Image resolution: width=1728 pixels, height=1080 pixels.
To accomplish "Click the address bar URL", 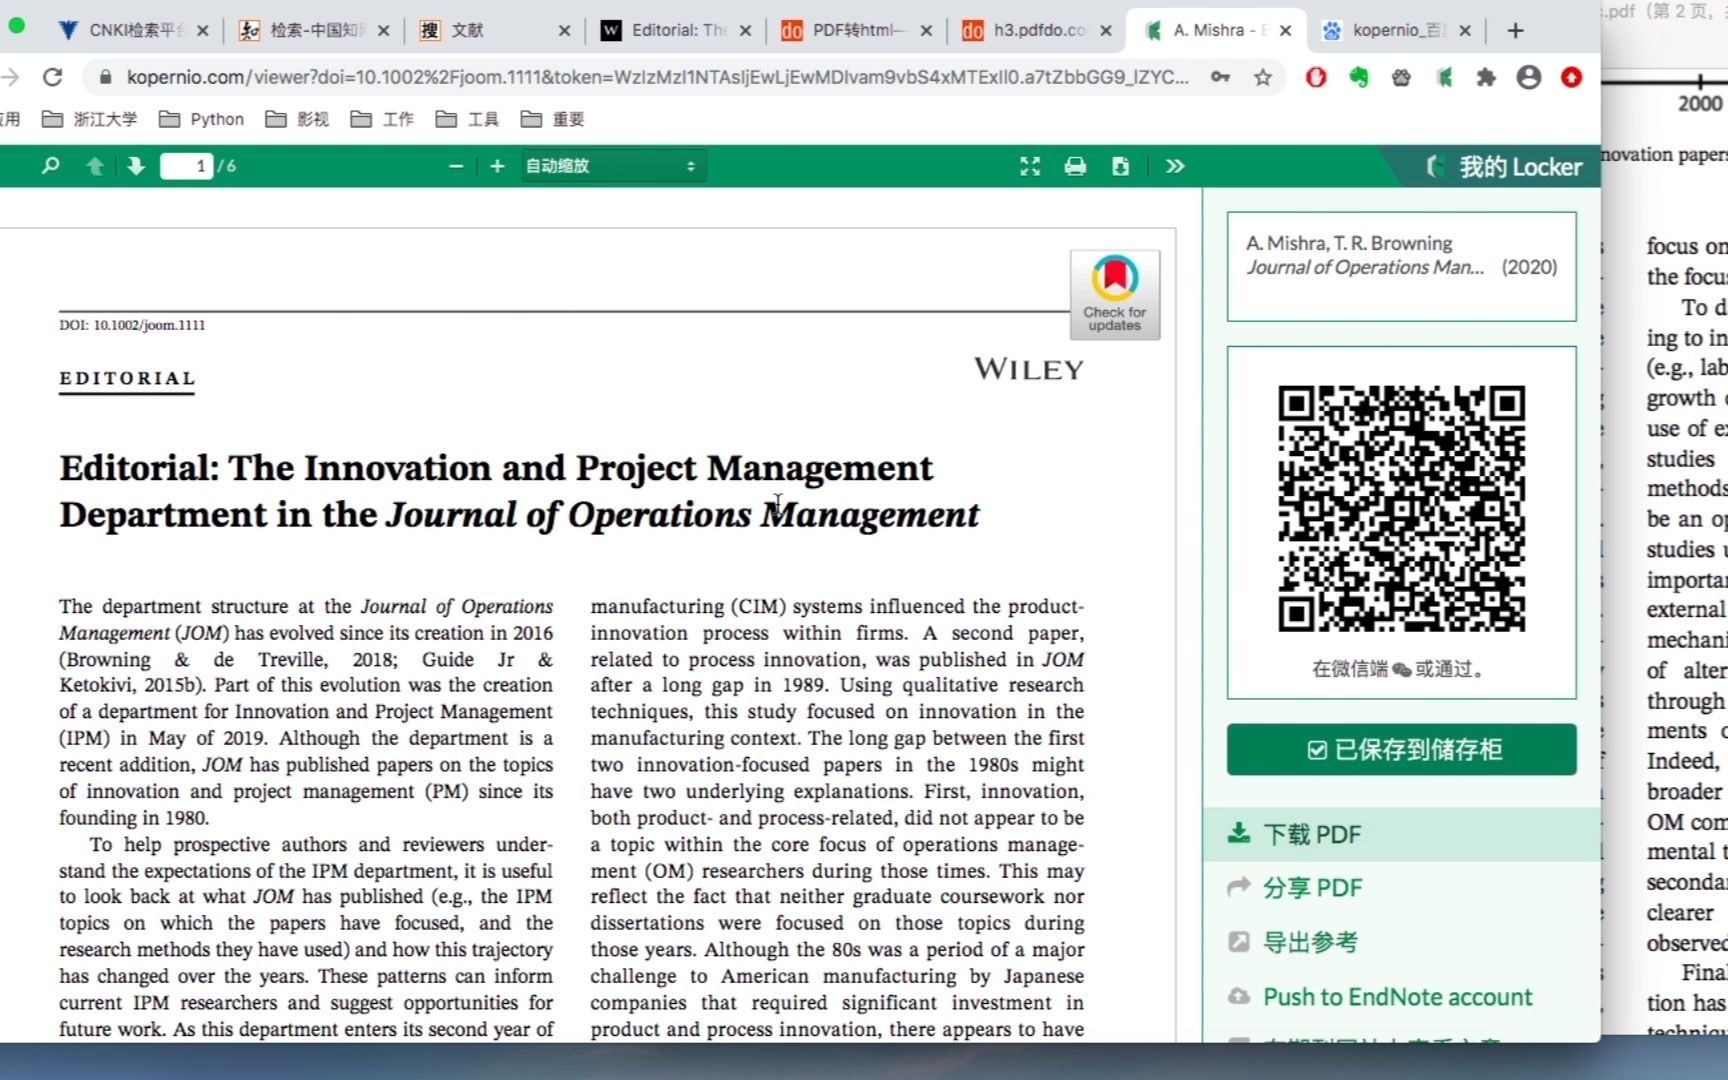I will click(657, 77).
